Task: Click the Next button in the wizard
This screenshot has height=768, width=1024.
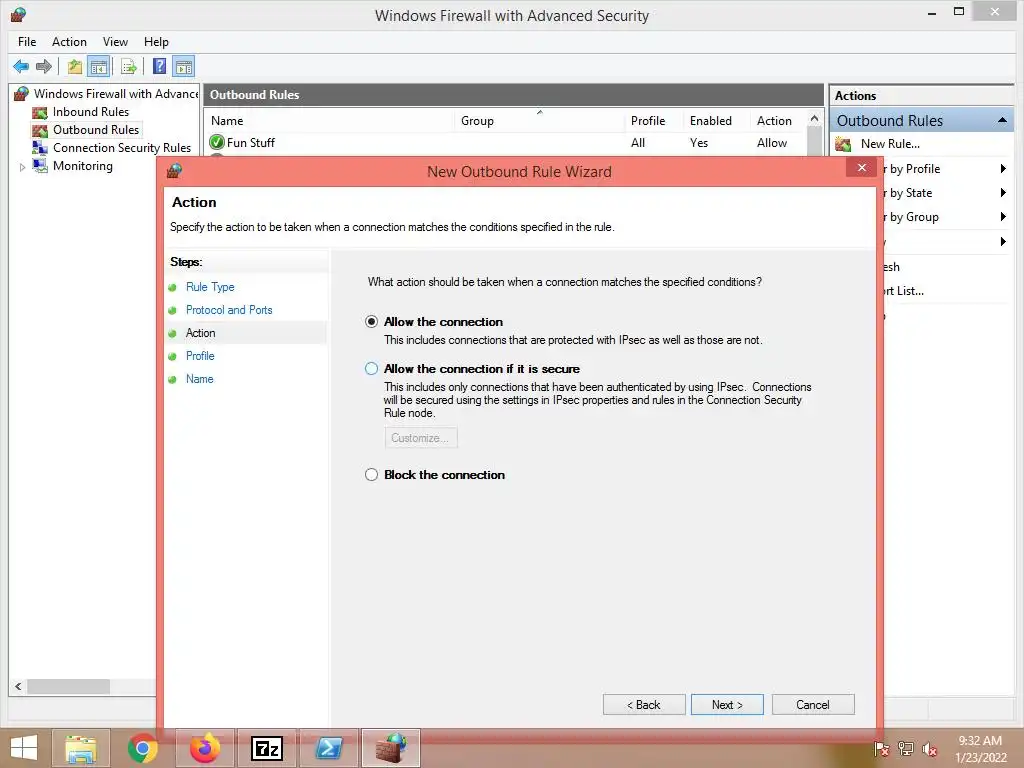Action: [727, 705]
